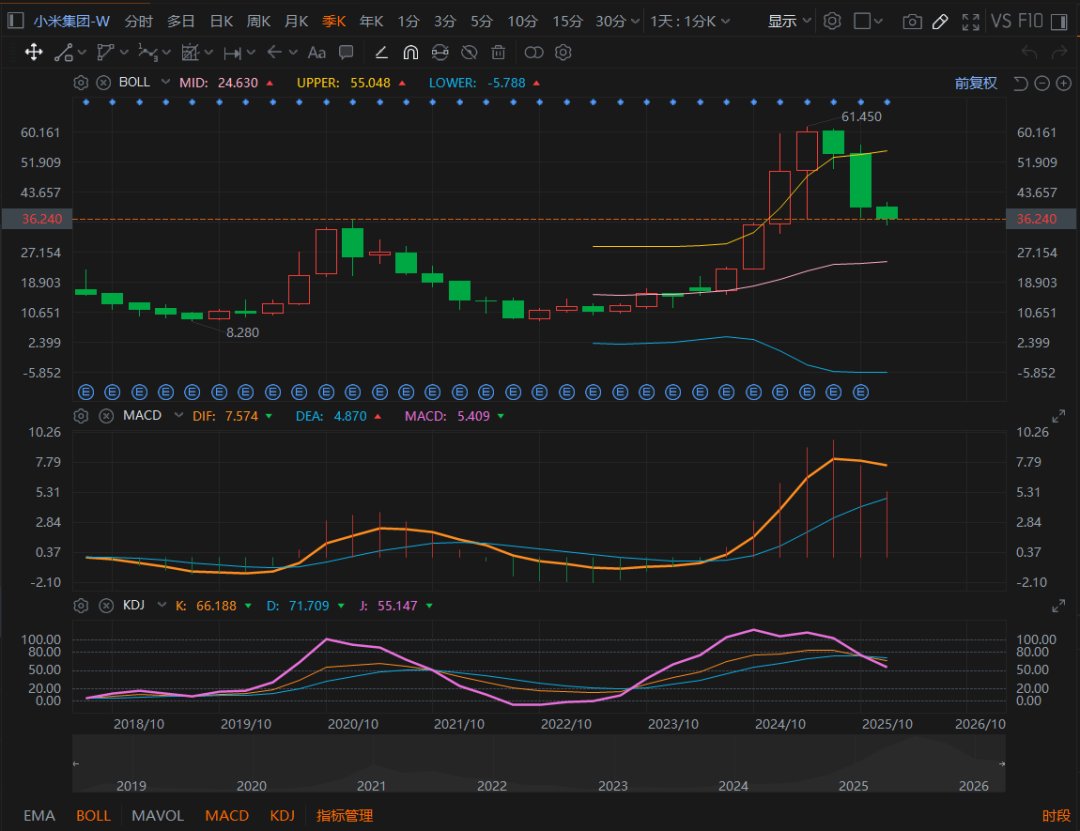This screenshot has height=831, width=1080.
Task: Open MACD indicator settings gear
Action: pos(81,415)
